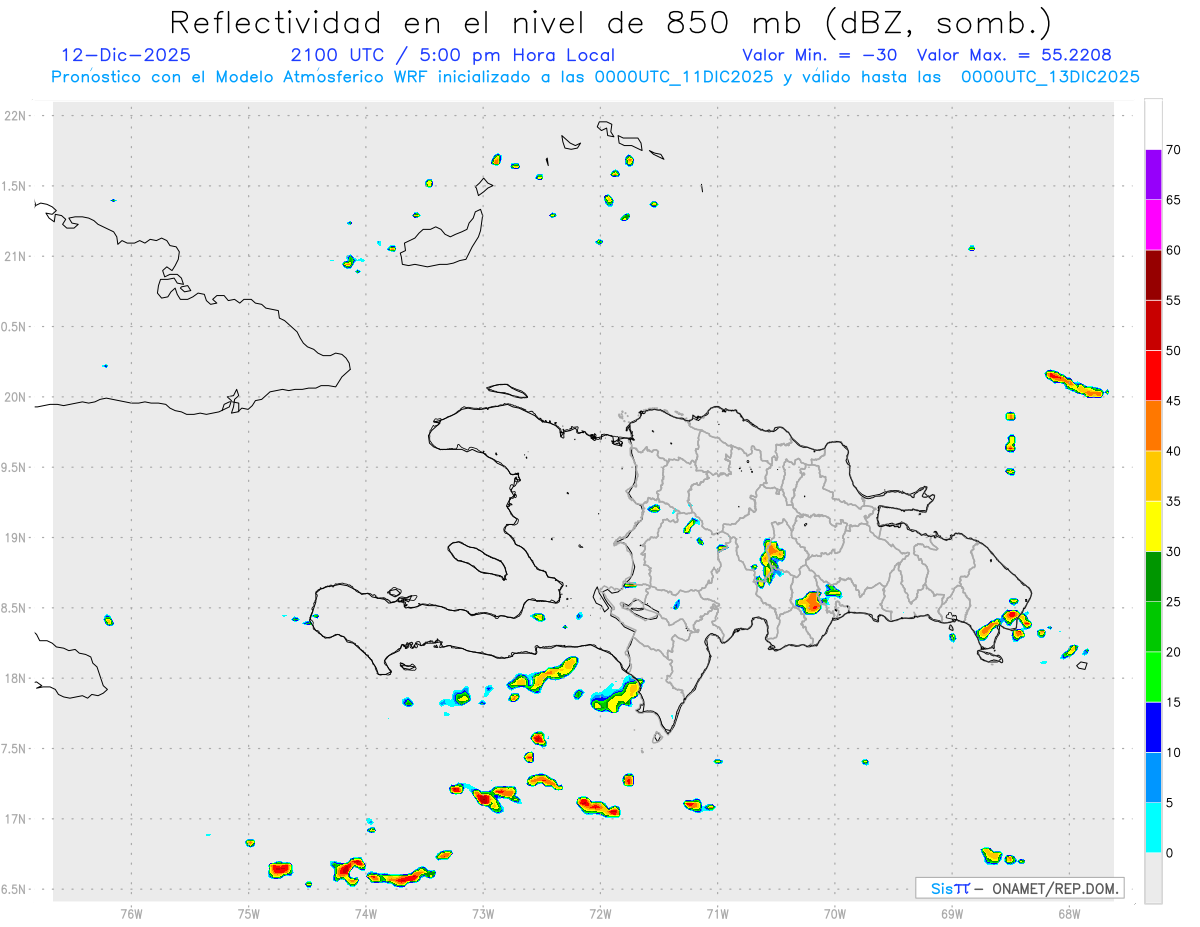Click the magenta 60–65 dBZ color bar segment
The height and width of the screenshot is (927, 1200).
(x=1153, y=225)
